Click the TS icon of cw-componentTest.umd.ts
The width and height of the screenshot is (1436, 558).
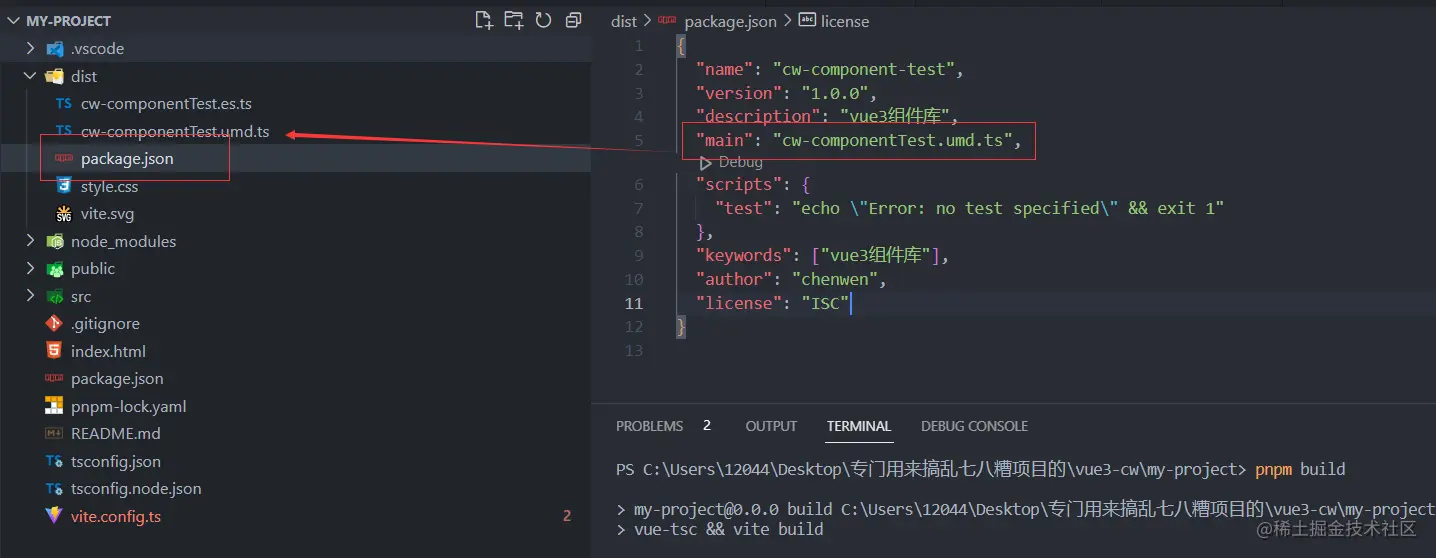pyautogui.click(x=64, y=131)
